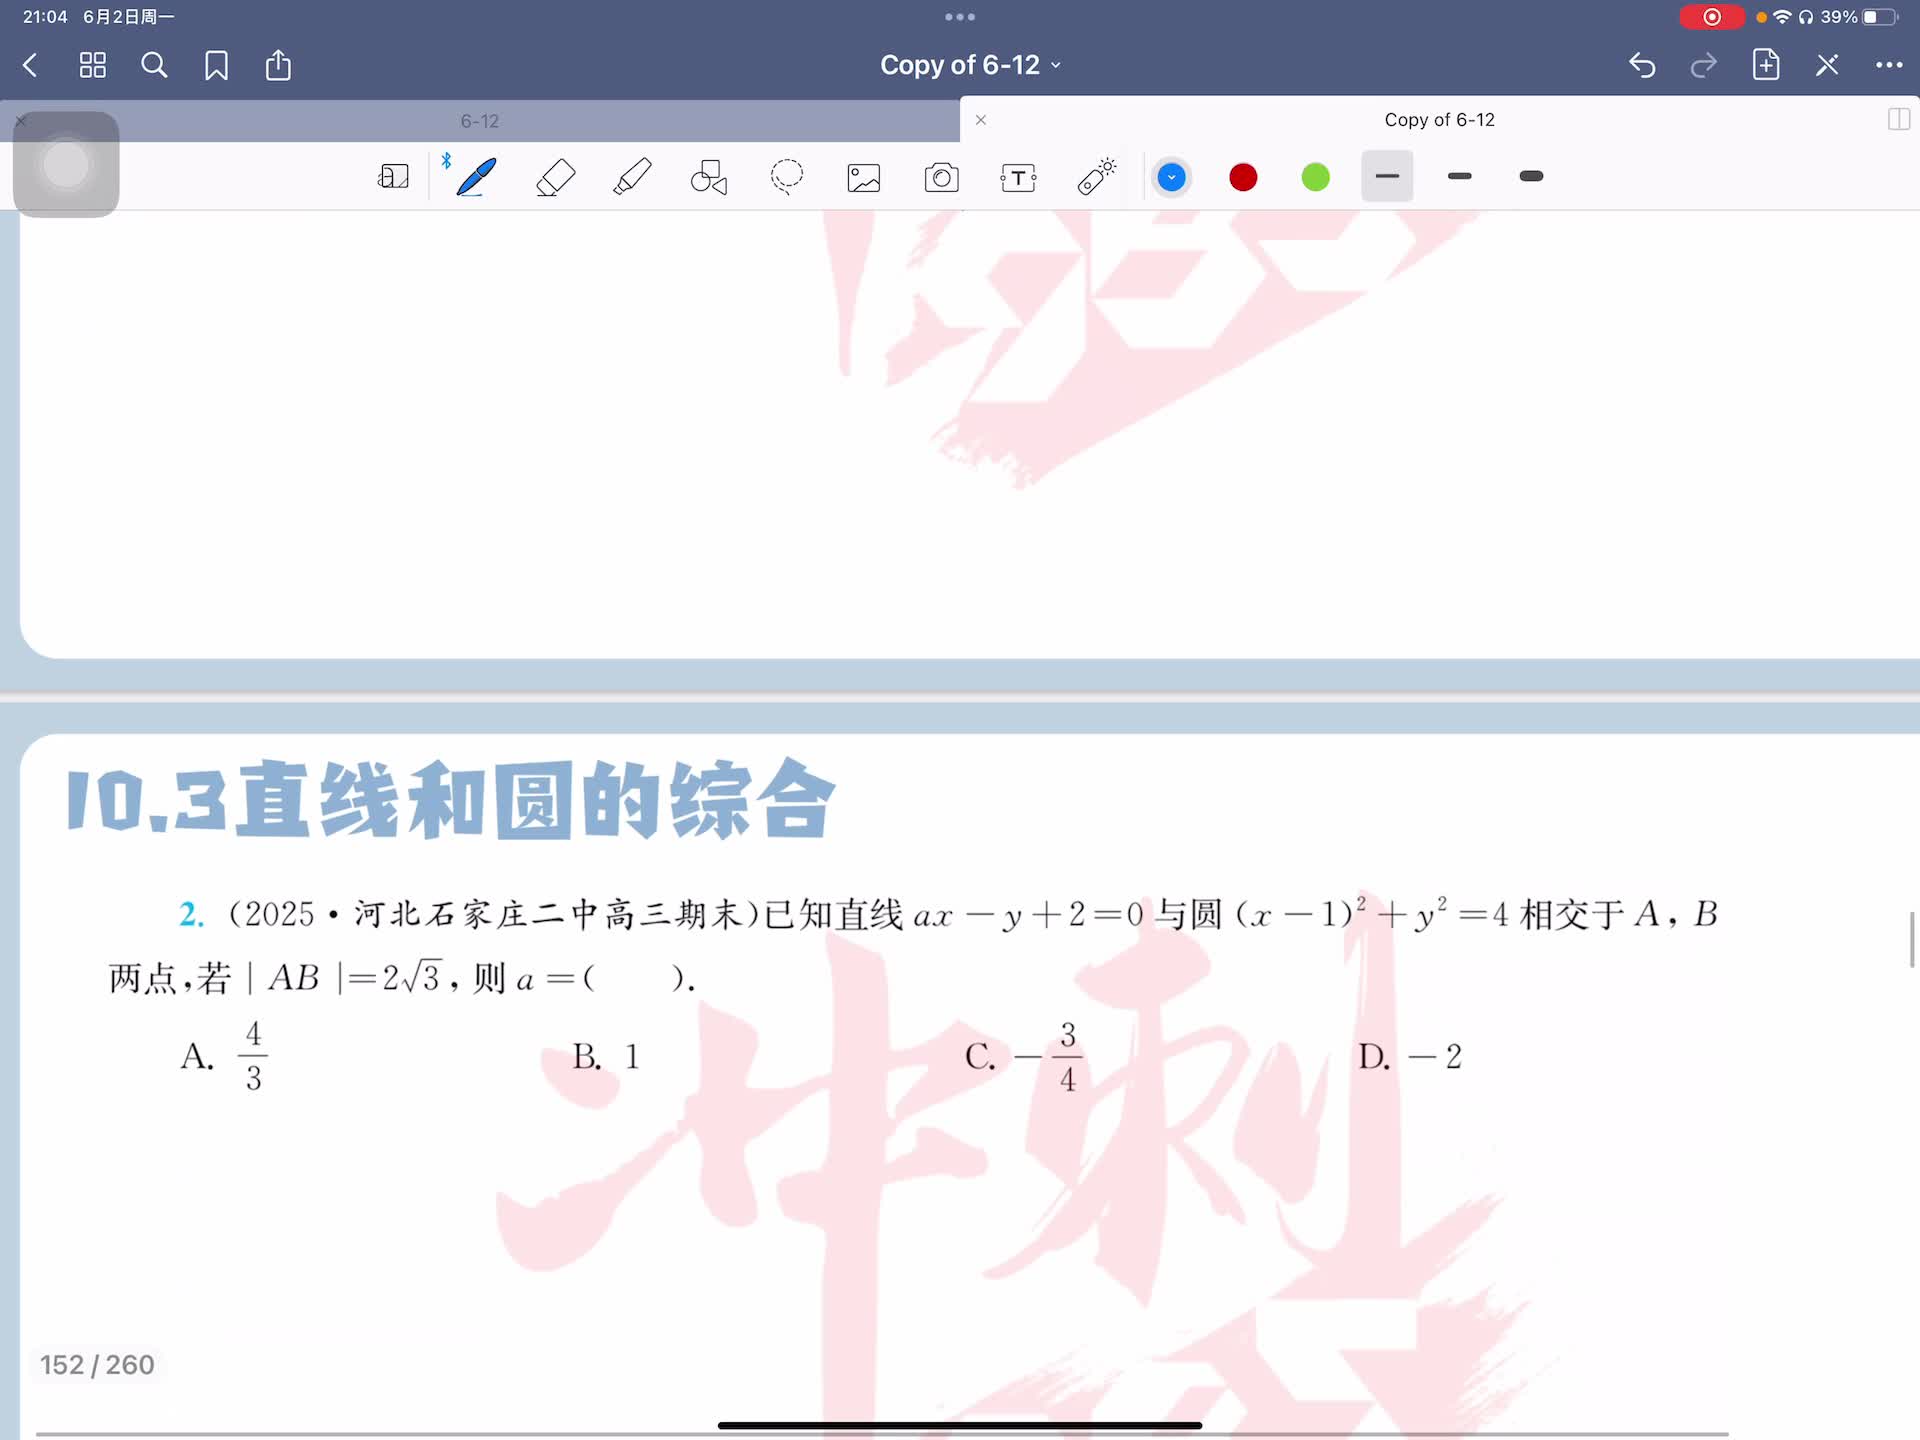Open the Image insert tool
The height and width of the screenshot is (1440, 1920).
point(864,177)
